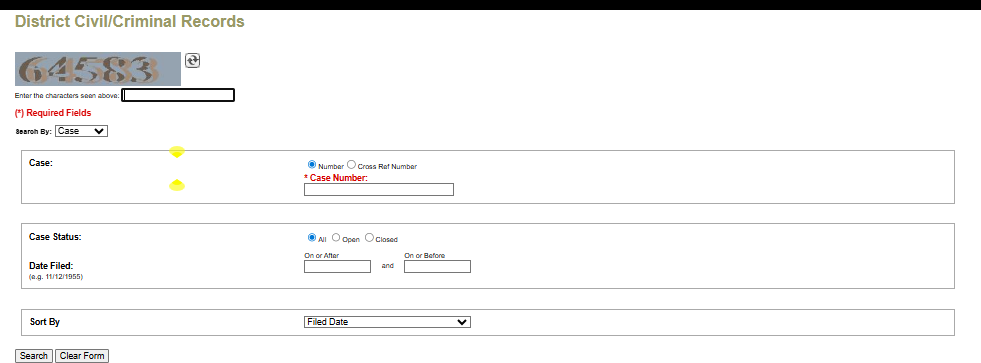This screenshot has width=981, height=363.
Task: Click the Search button
Action: point(34,355)
